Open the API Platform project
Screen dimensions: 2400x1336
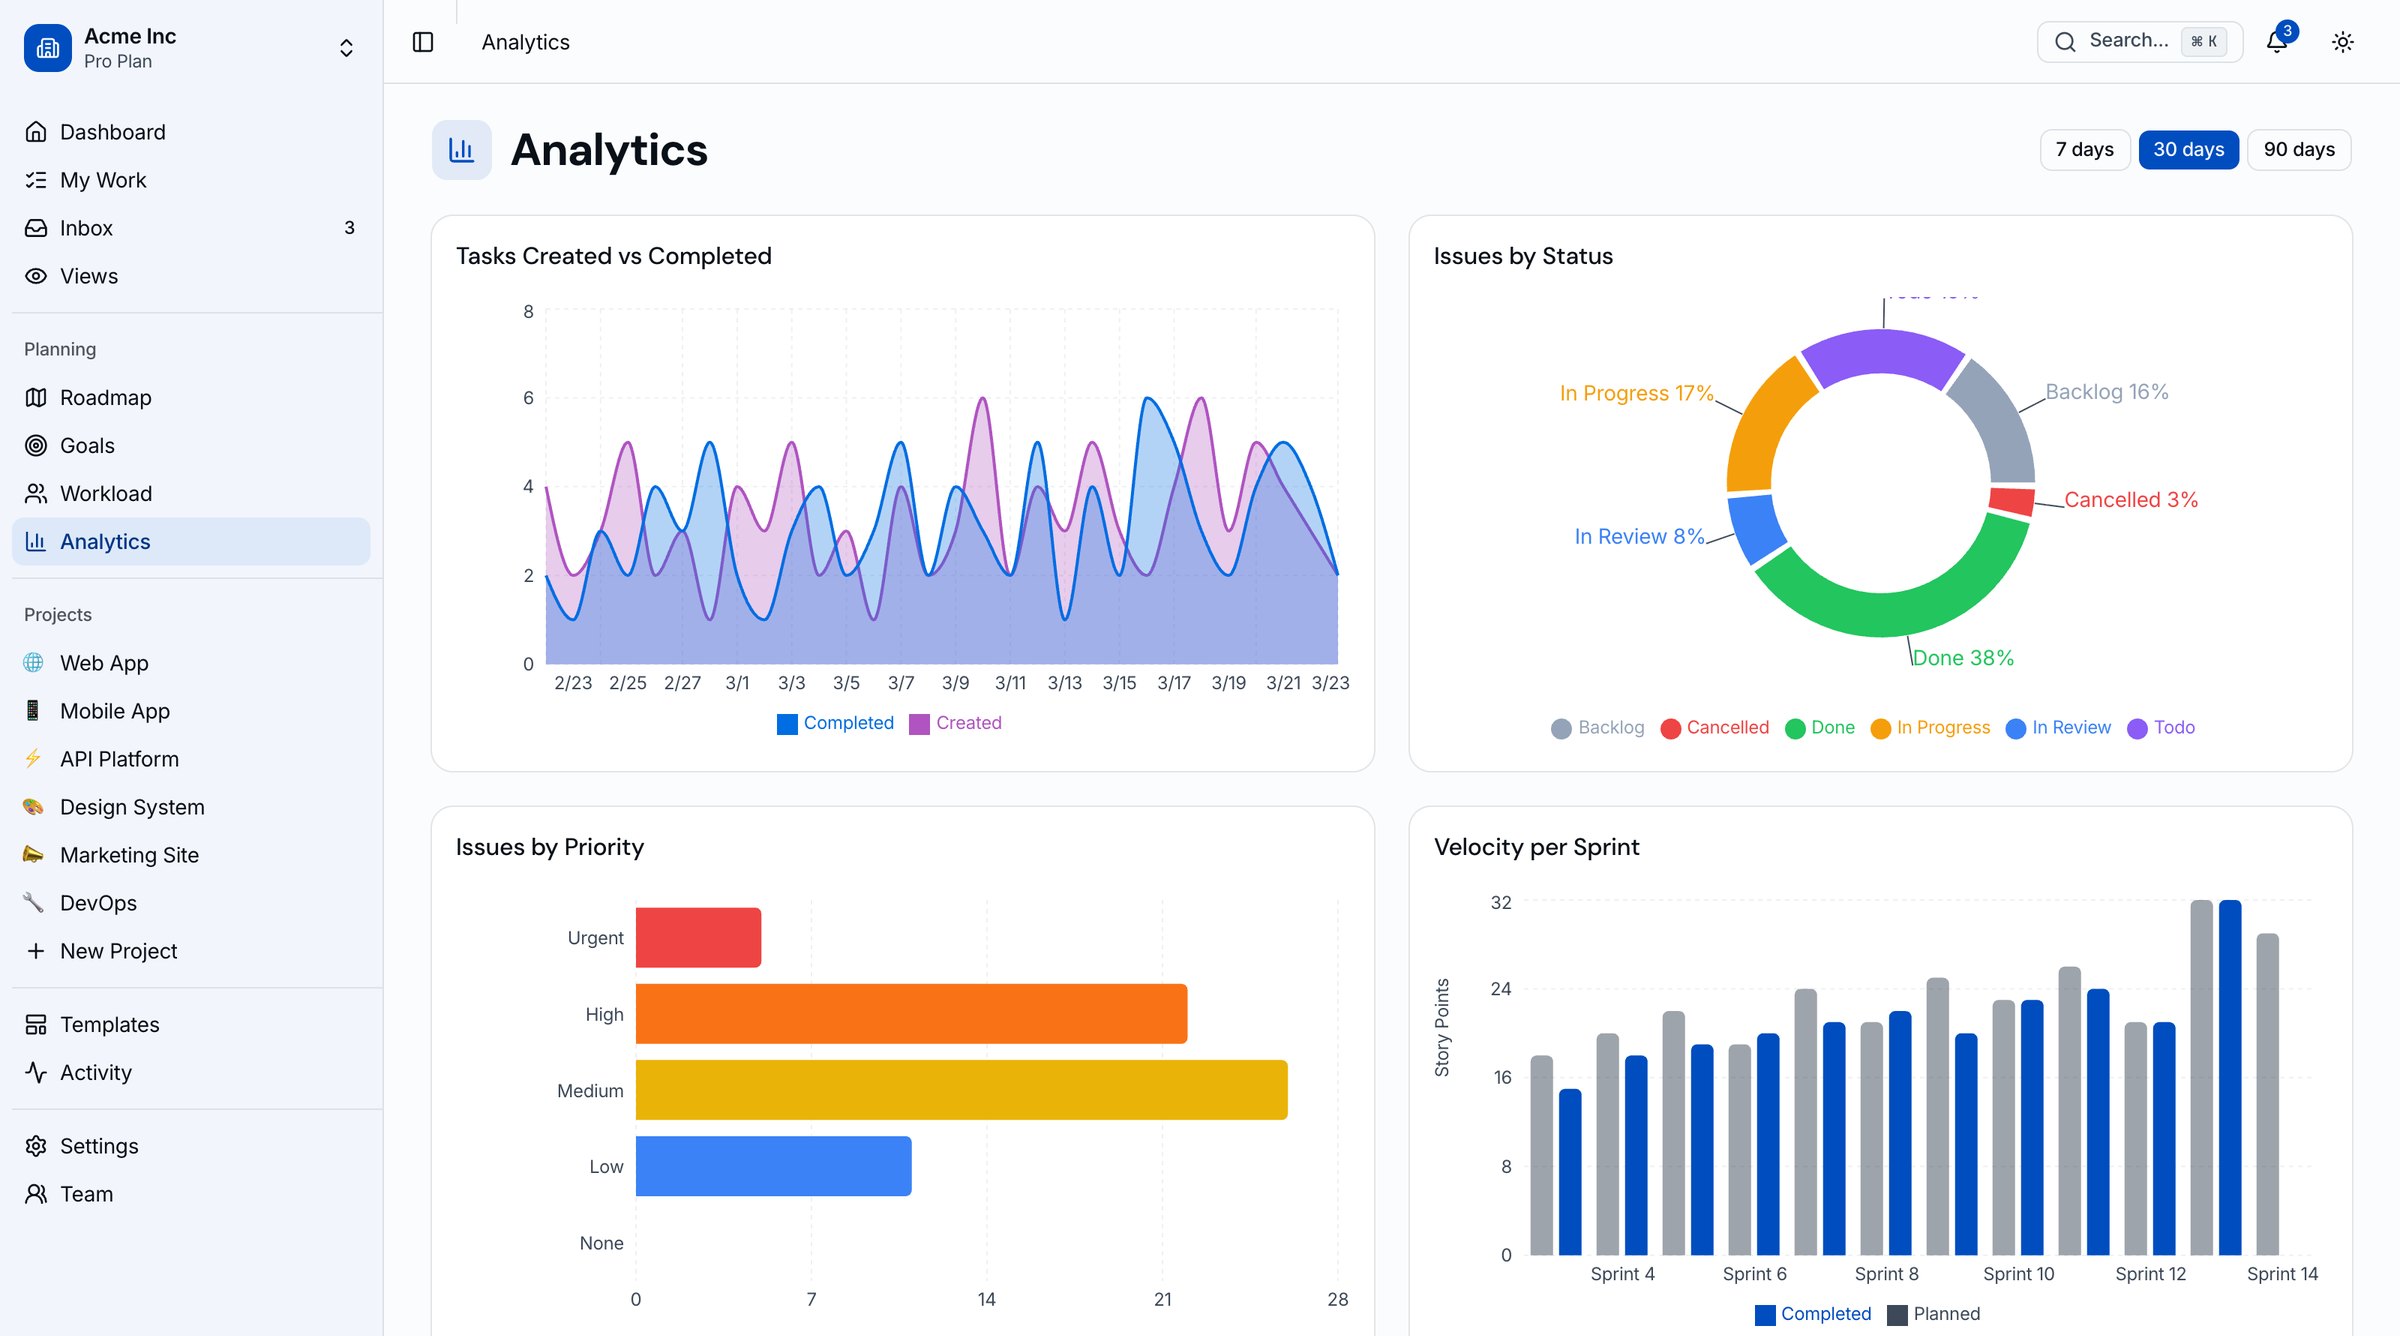tap(191, 758)
